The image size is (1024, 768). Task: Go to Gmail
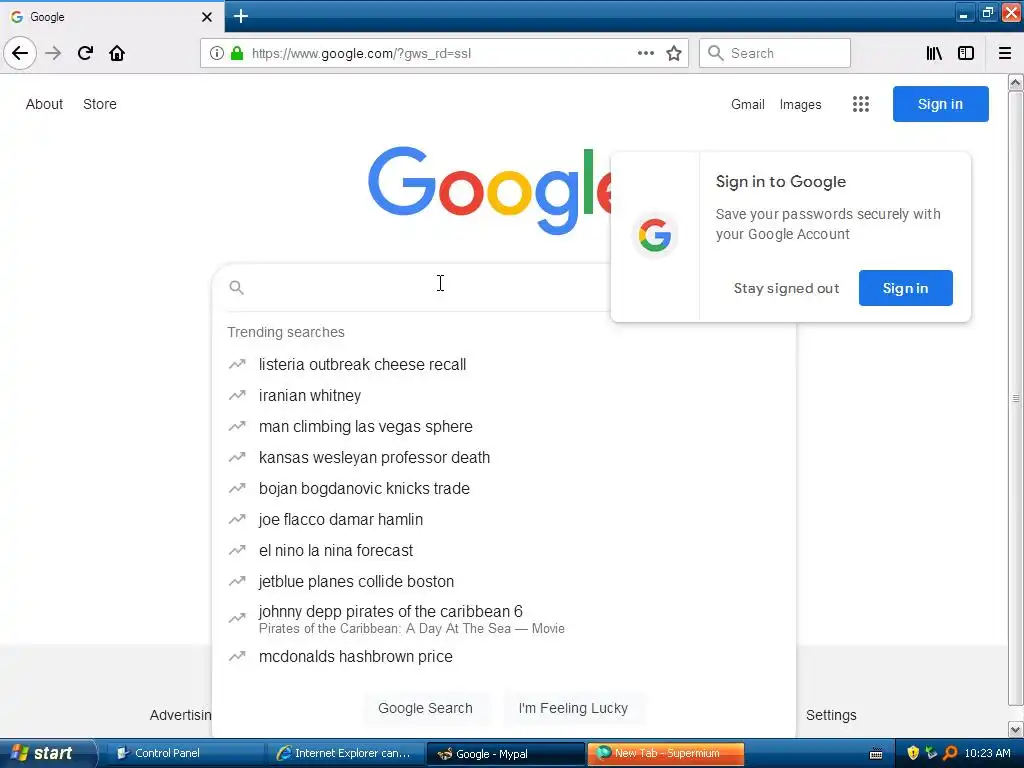(748, 104)
